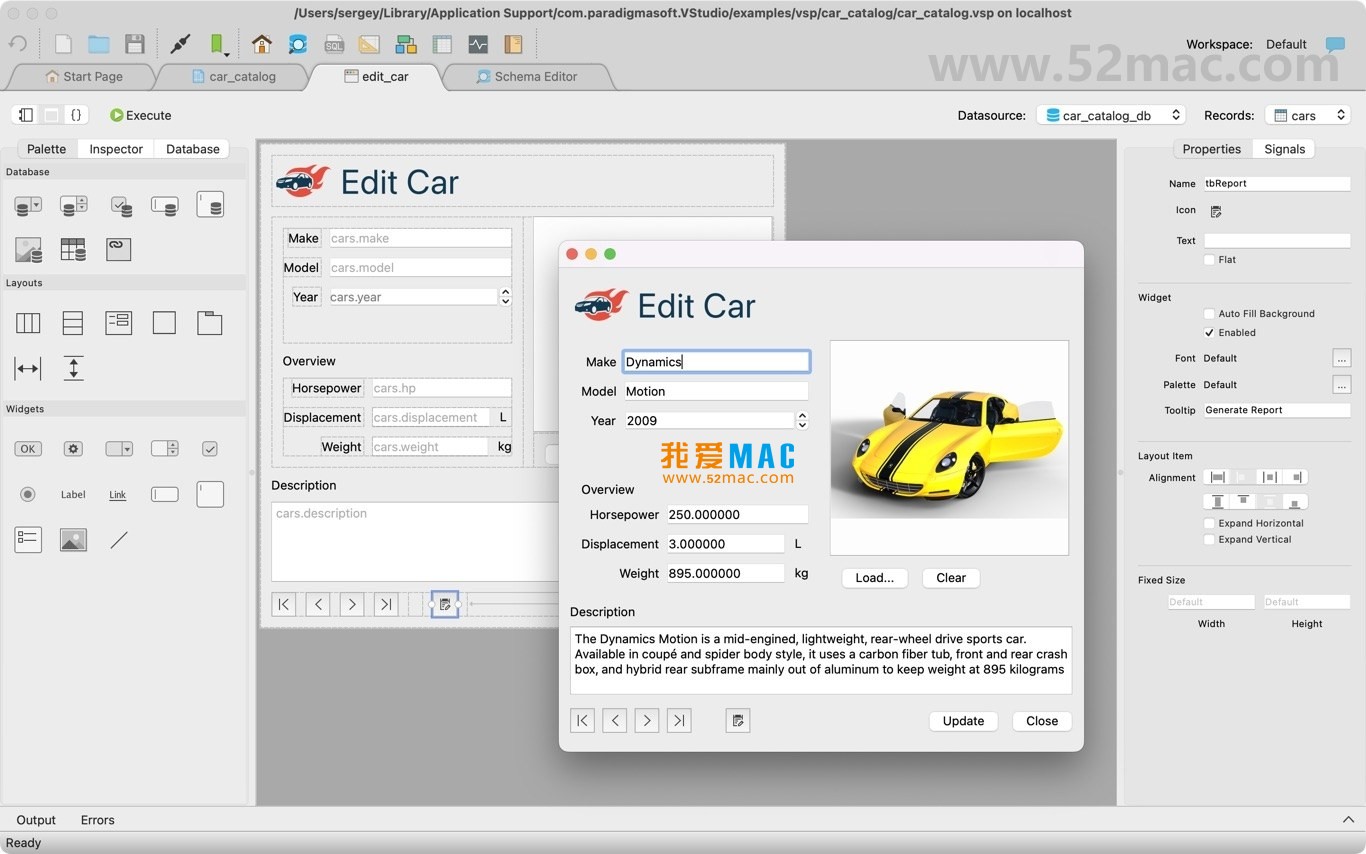This screenshot has height=854, width=1366.
Task: Select the horizontal spacer layout icon
Action: click(x=28, y=368)
